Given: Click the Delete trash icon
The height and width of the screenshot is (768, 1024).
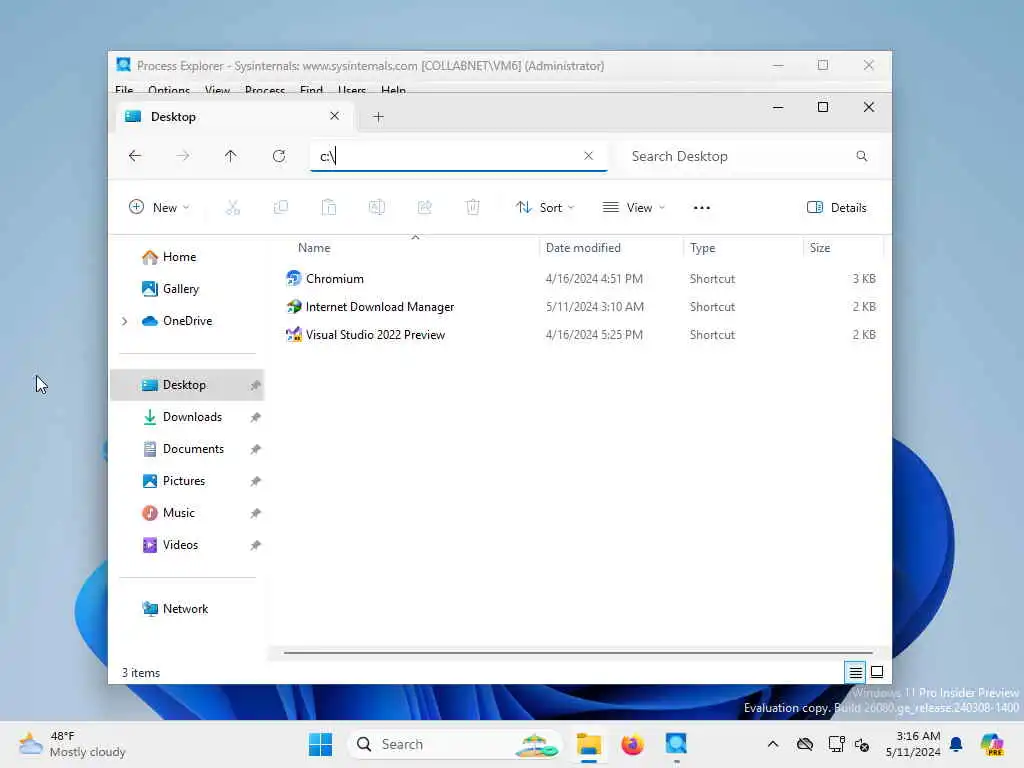Looking at the screenshot, I should pos(473,208).
